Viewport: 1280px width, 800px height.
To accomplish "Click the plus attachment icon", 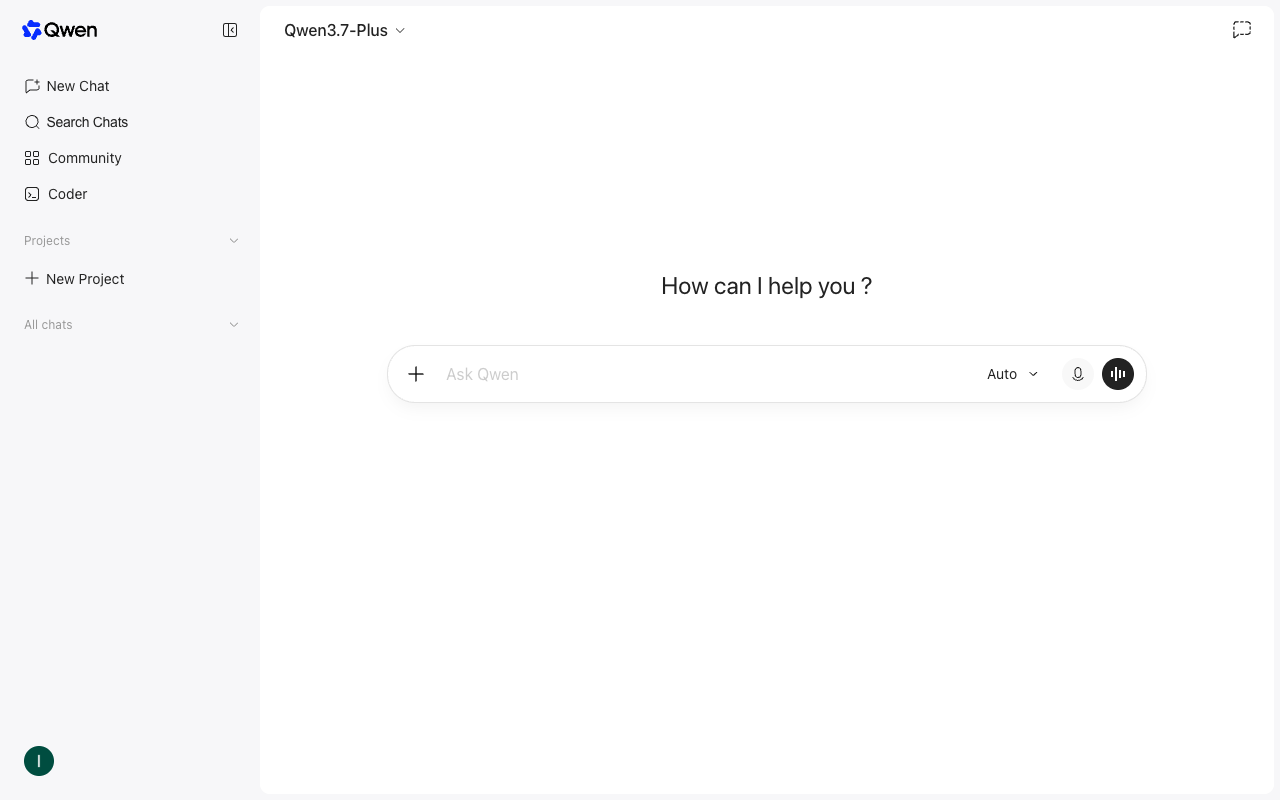I will (x=416, y=374).
